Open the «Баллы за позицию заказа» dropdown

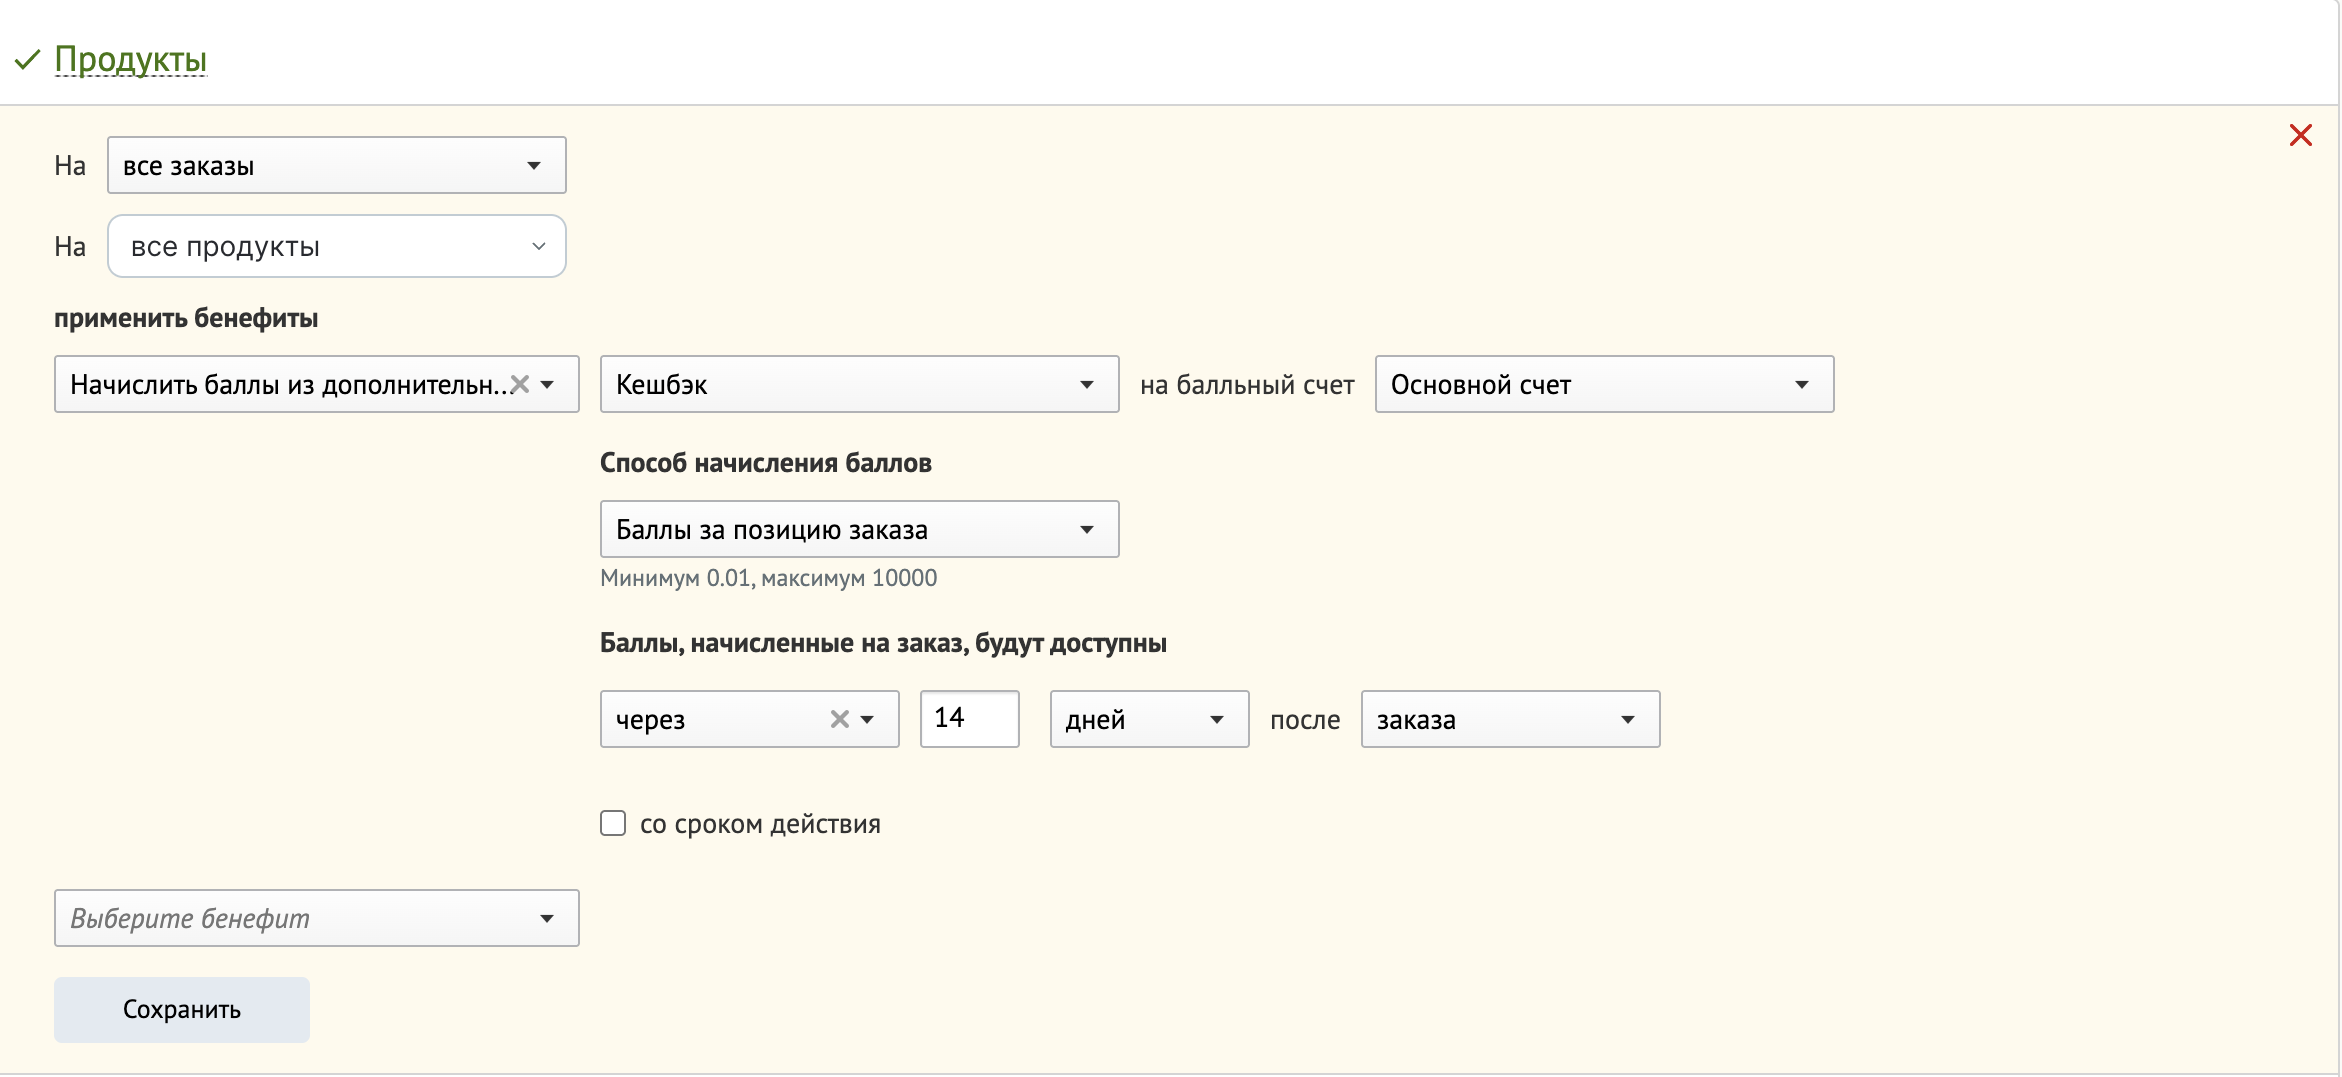pyautogui.click(x=1087, y=529)
